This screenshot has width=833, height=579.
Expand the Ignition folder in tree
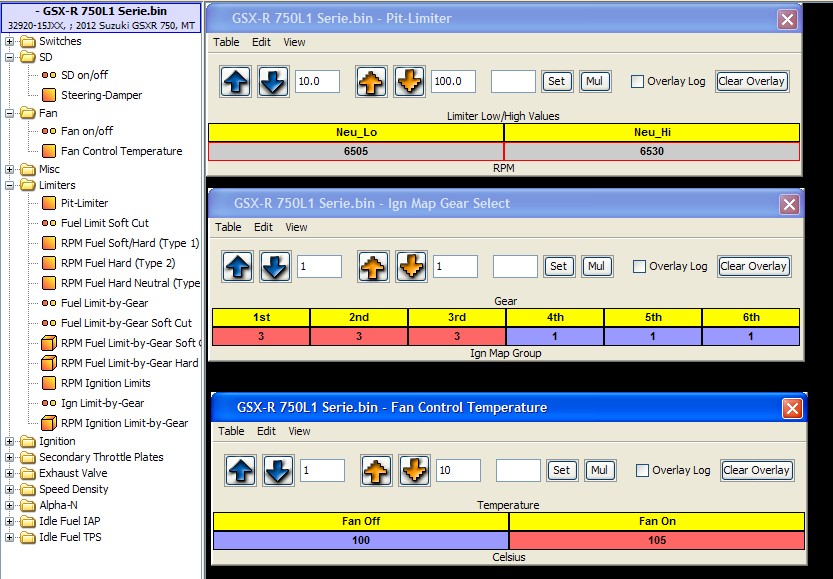(x=10, y=441)
